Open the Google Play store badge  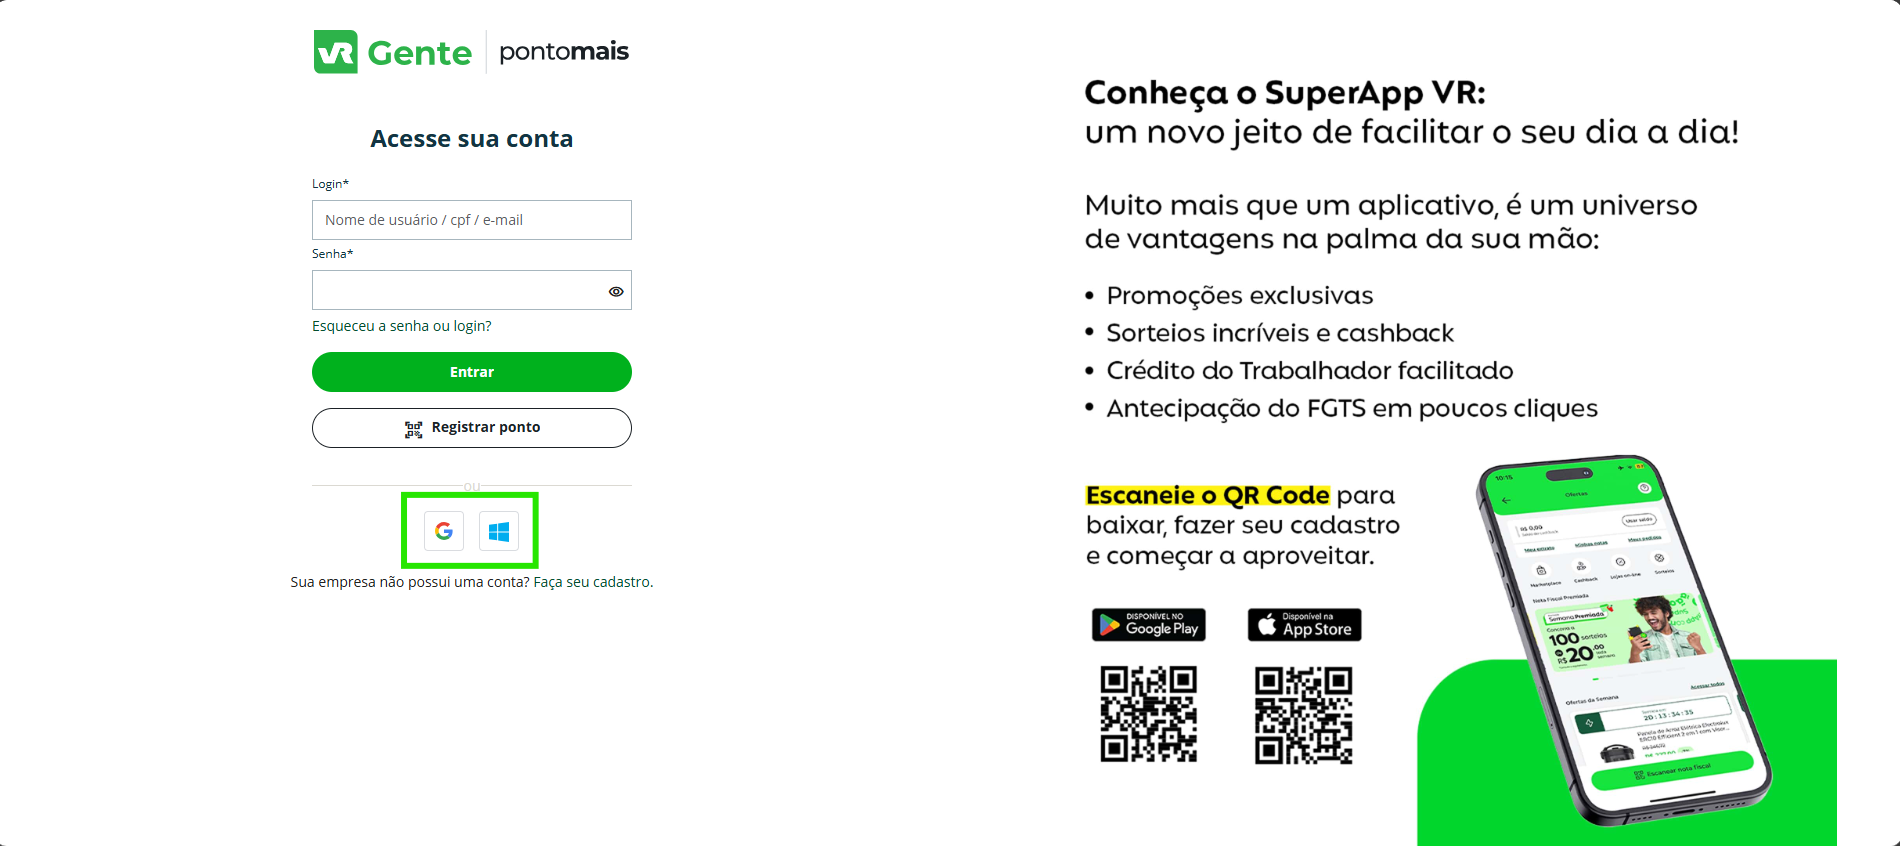[x=1148, y=625]
